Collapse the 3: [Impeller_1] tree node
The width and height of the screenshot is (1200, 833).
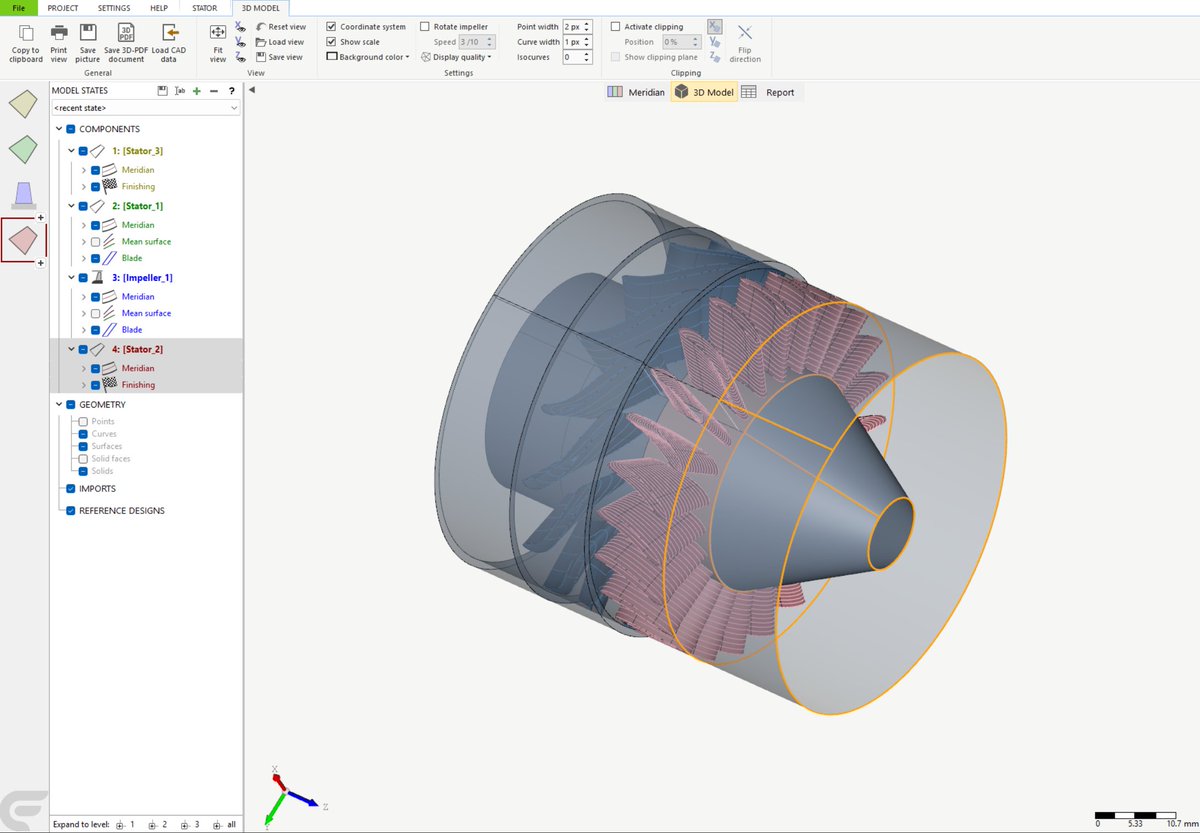click(72, 278)
